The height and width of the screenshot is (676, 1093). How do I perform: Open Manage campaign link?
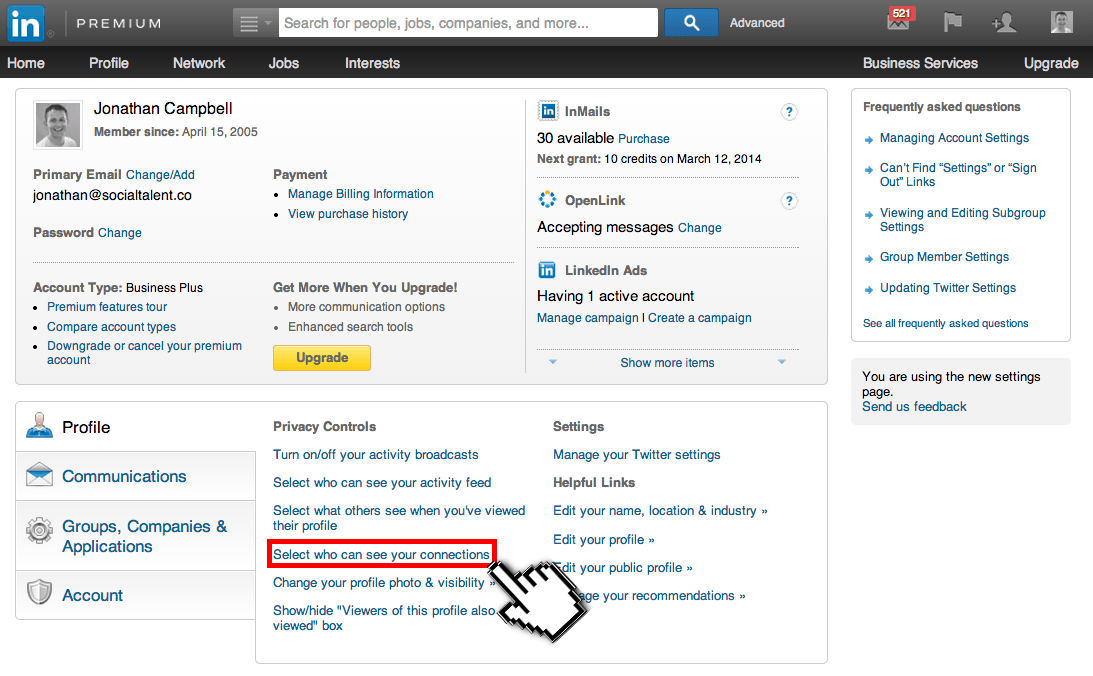(x=588, y=318)
